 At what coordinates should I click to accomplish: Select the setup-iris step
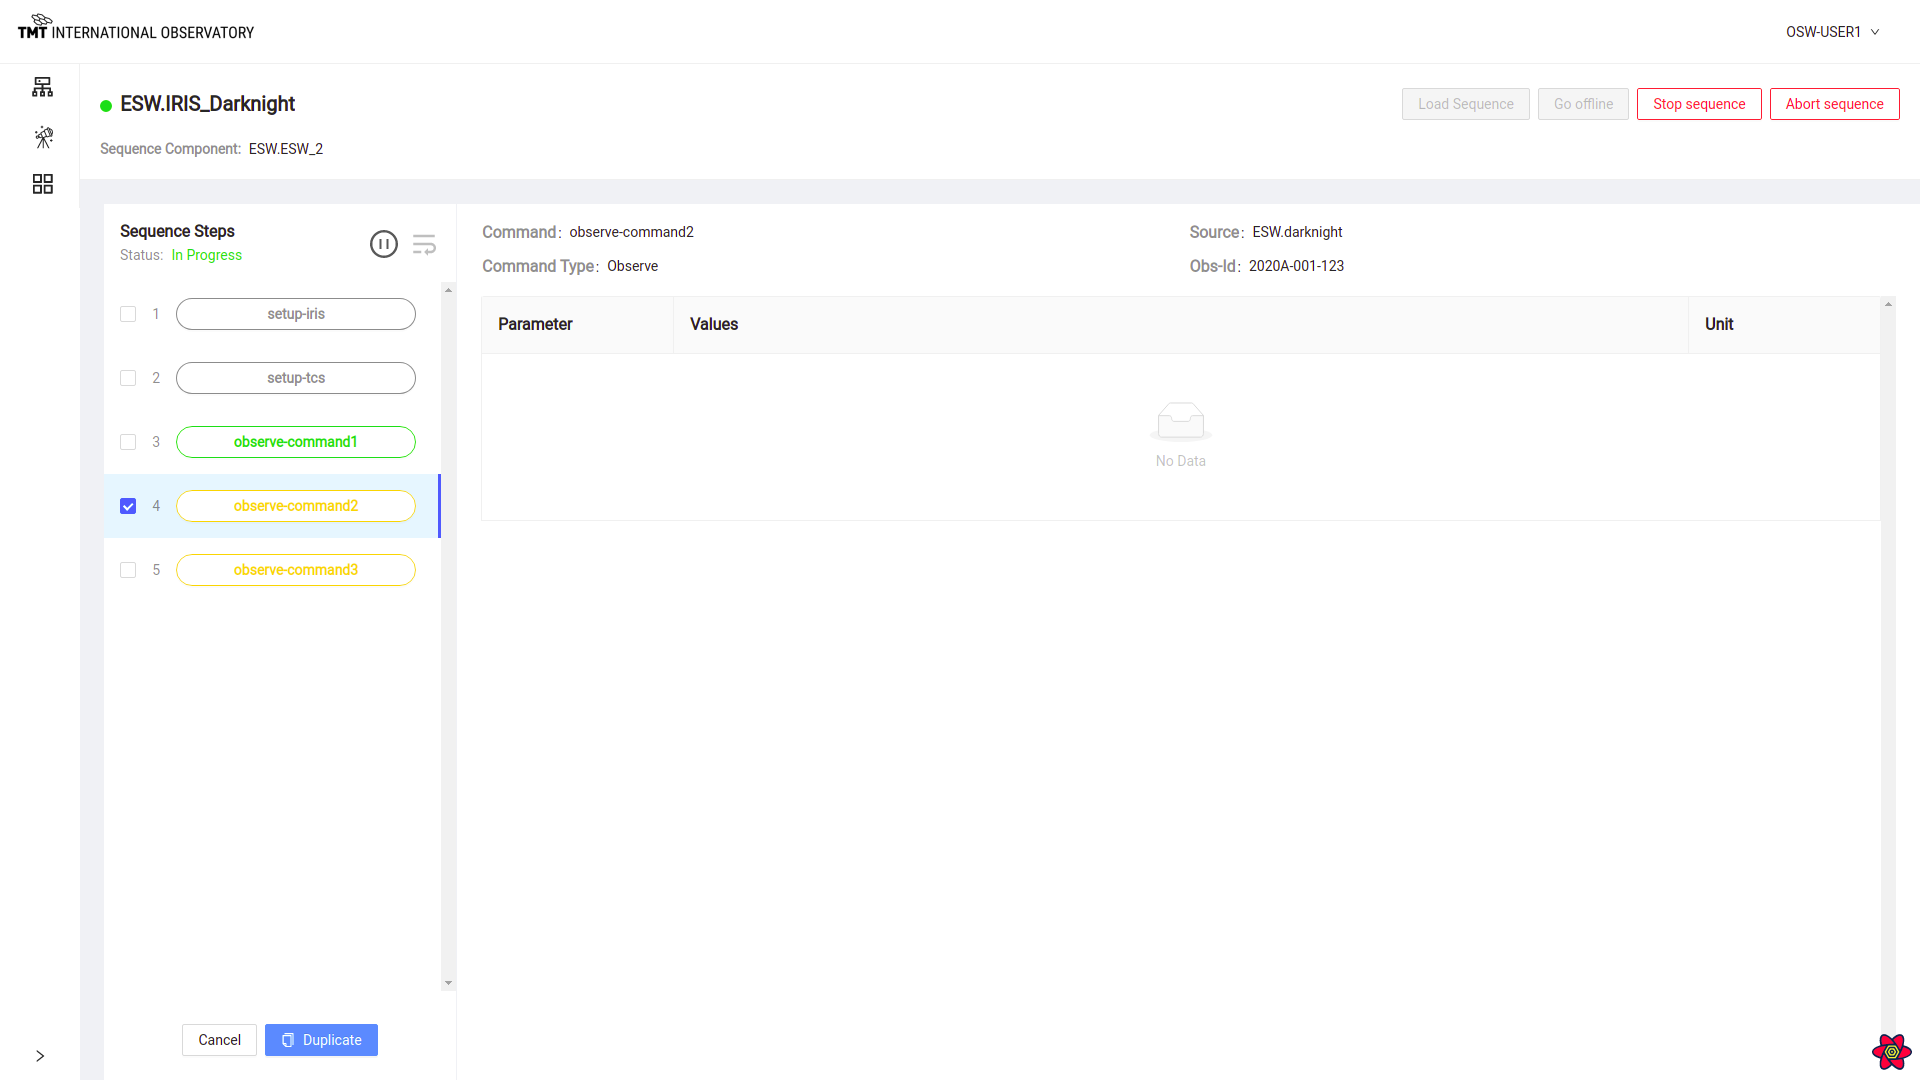pyautogui.click(x=296, y=314)
